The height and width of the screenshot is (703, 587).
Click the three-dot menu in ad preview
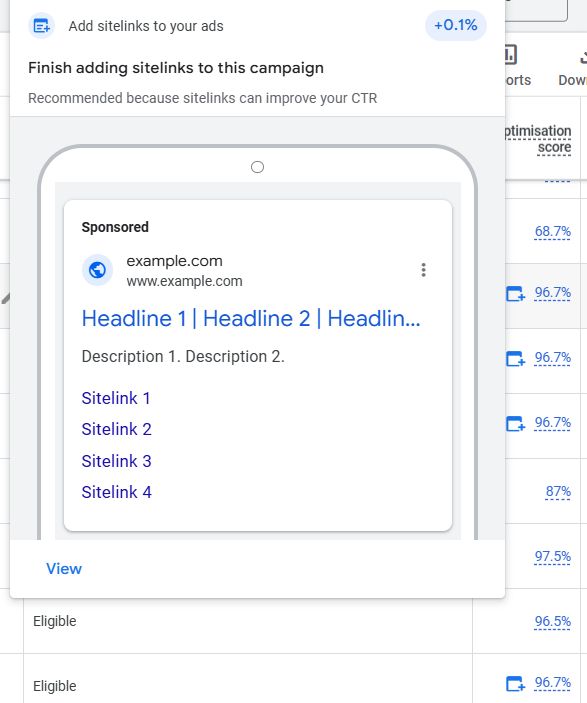click(423, 270)
